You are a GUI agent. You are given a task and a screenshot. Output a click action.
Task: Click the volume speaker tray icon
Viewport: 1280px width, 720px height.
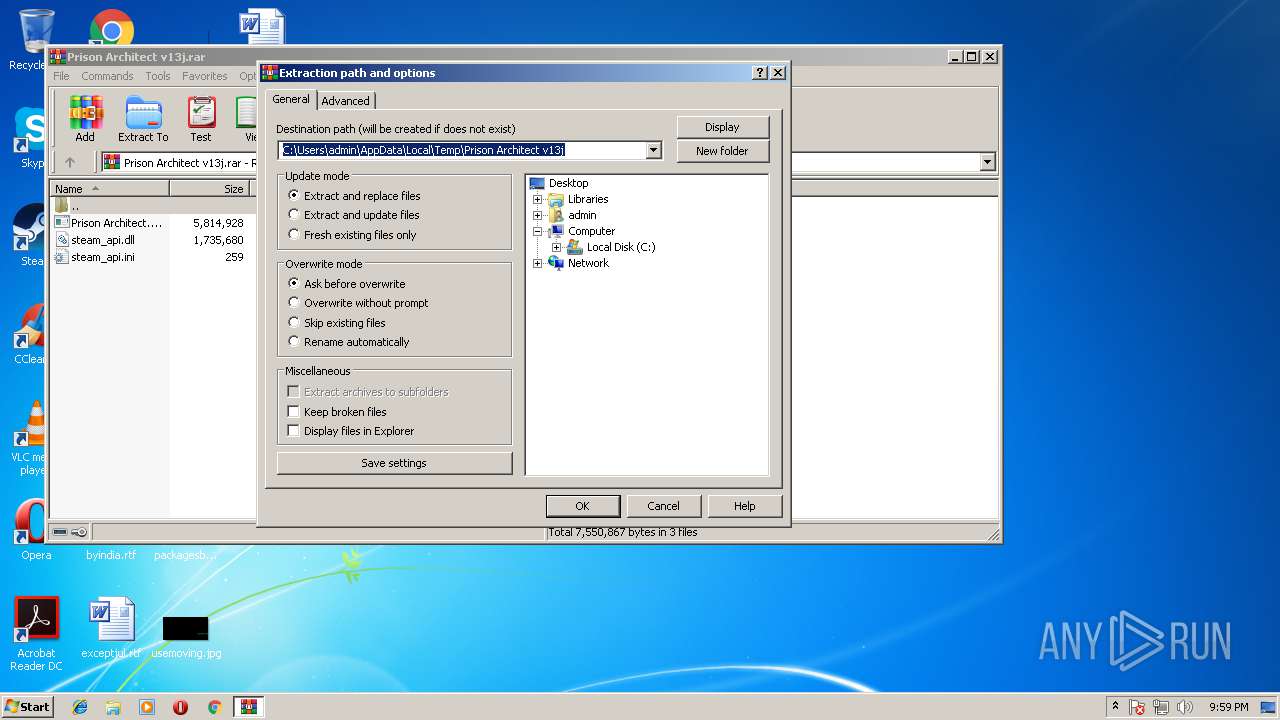(x=1185, y=707)
